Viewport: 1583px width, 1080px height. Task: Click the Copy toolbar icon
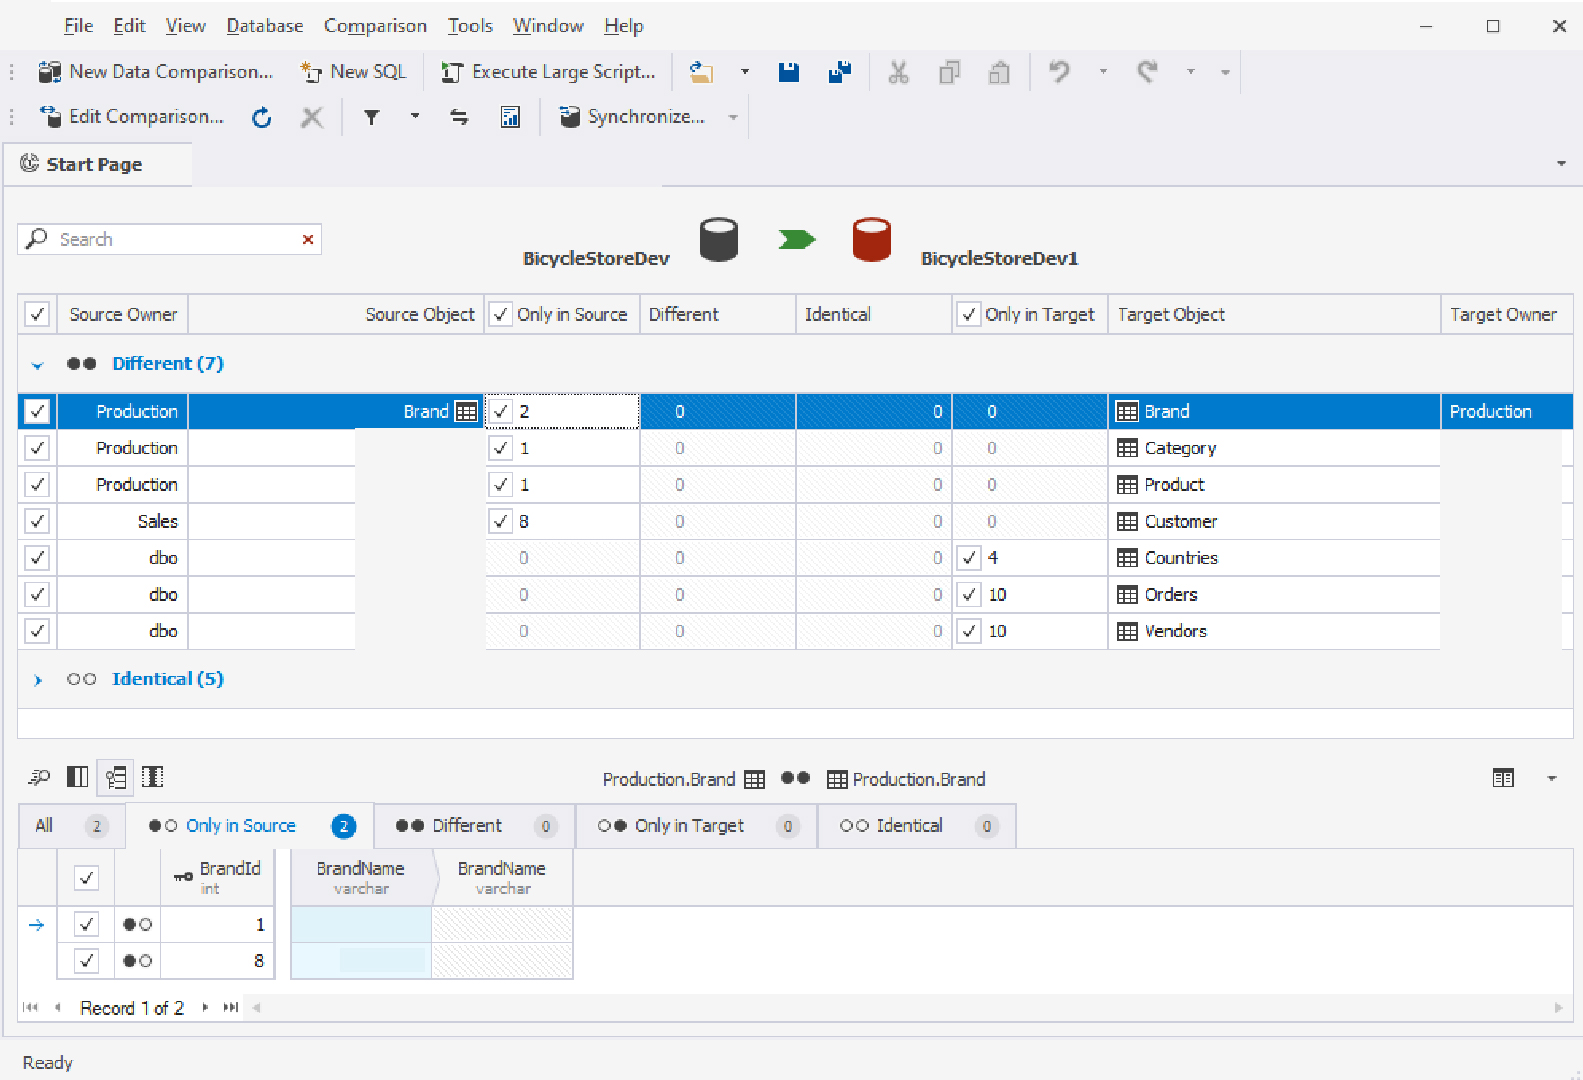[x=949, y=72]
